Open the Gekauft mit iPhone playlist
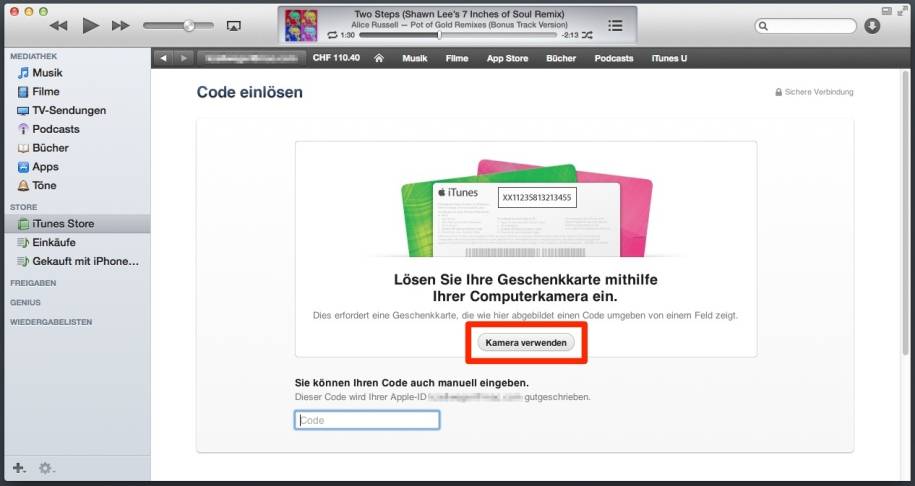The height and width of the screenshot is (486, 915). pos(76,261)
